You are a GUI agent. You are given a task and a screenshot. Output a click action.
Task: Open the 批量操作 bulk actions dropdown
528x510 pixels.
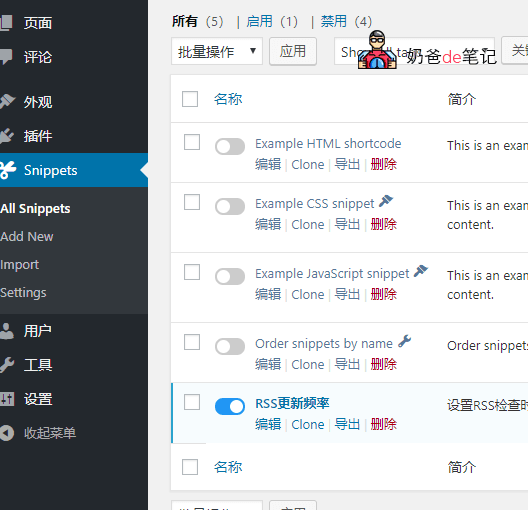click(217, 51)
